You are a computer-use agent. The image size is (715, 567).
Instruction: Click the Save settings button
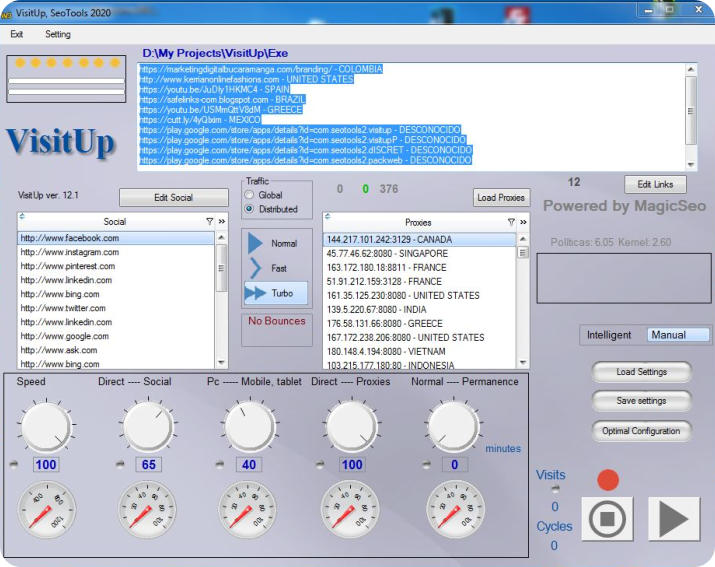(642, 401)
